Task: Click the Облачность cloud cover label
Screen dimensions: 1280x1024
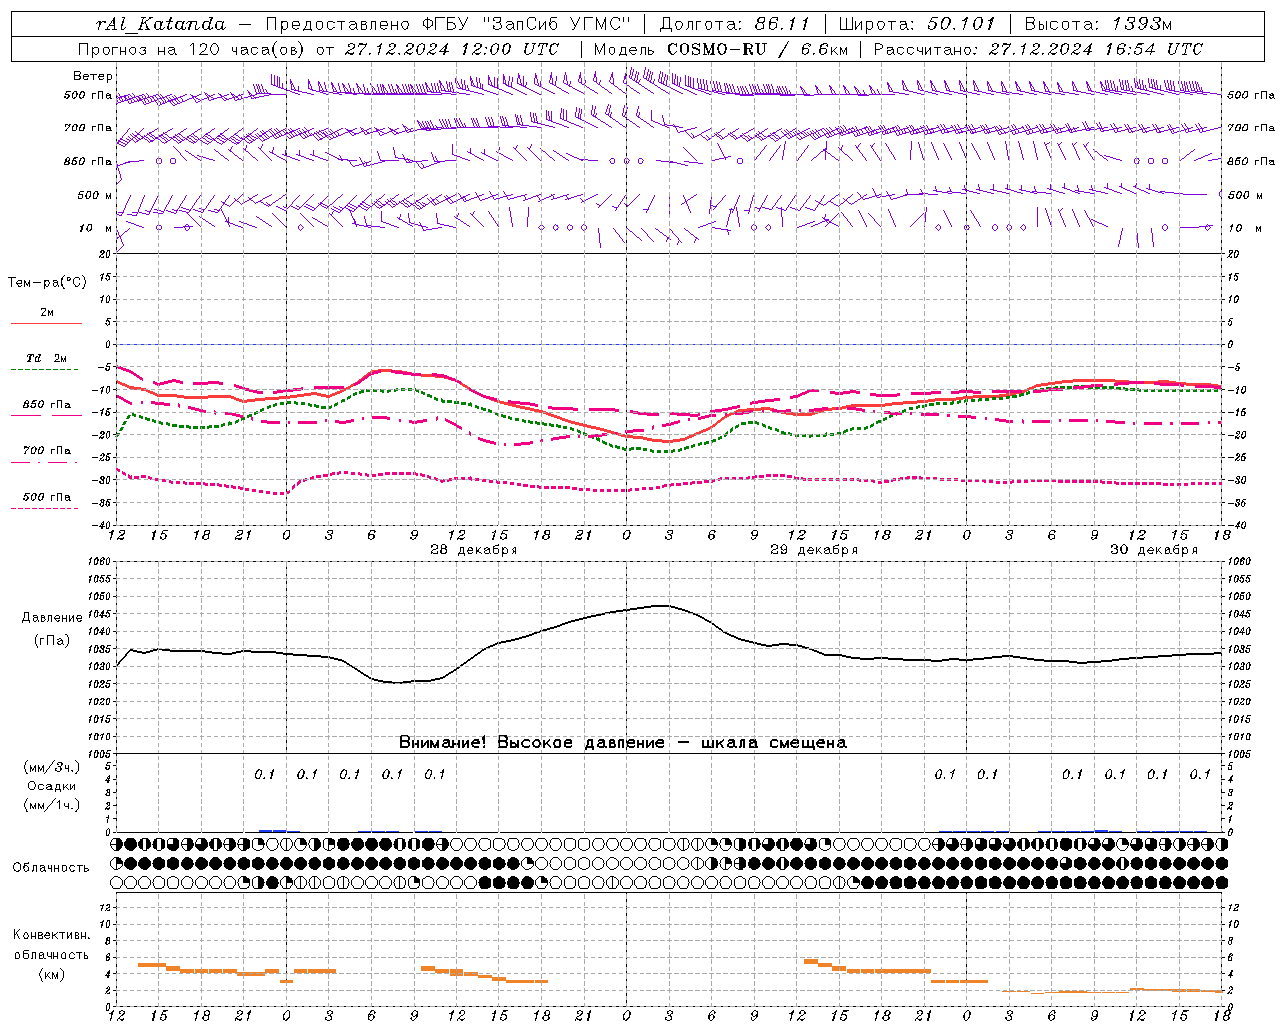Action: (x=51, y=867)
